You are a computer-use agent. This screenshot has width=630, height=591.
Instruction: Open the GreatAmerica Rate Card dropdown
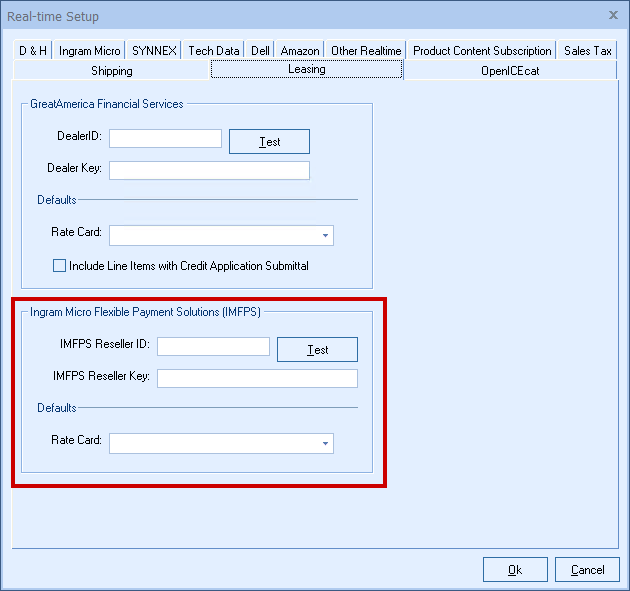point(221,235)
